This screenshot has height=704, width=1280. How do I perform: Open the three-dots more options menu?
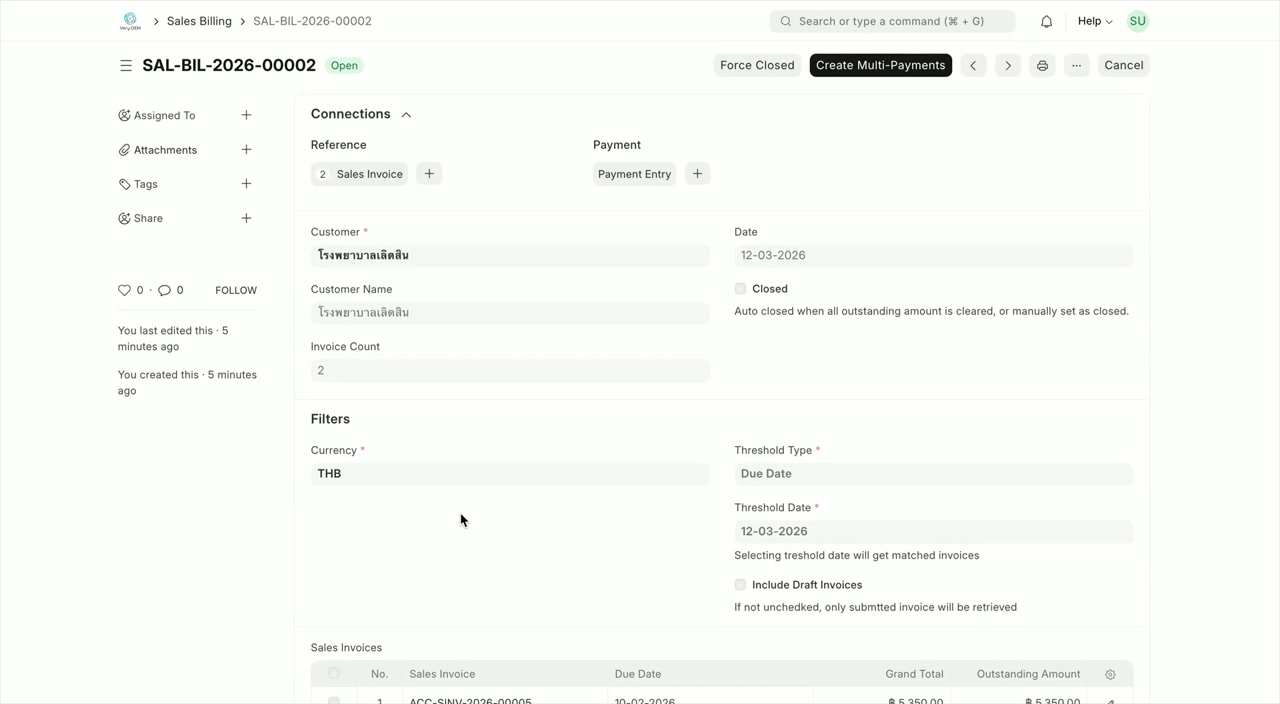click(1076, 66)
